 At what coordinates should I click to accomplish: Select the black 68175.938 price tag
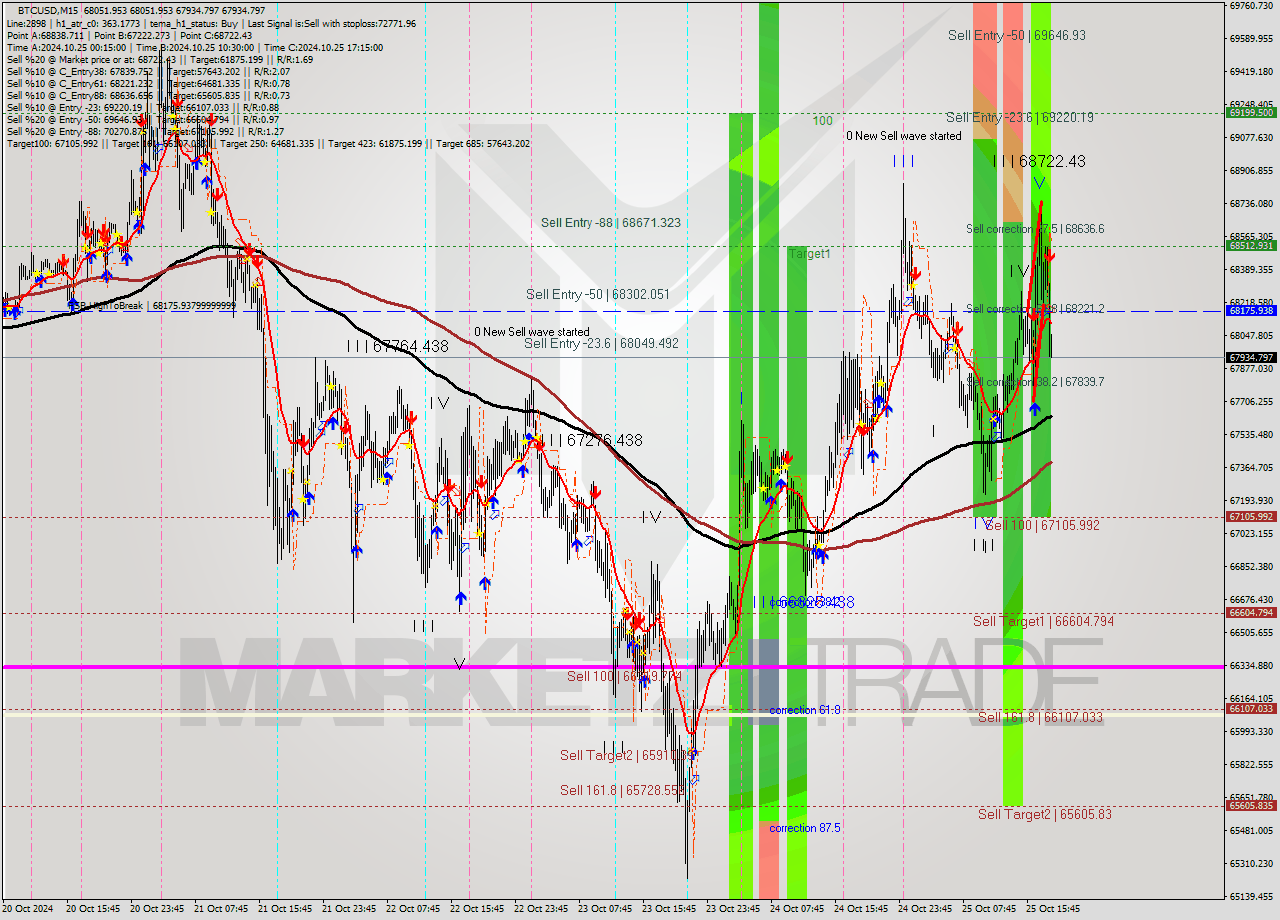(1251, 311)
